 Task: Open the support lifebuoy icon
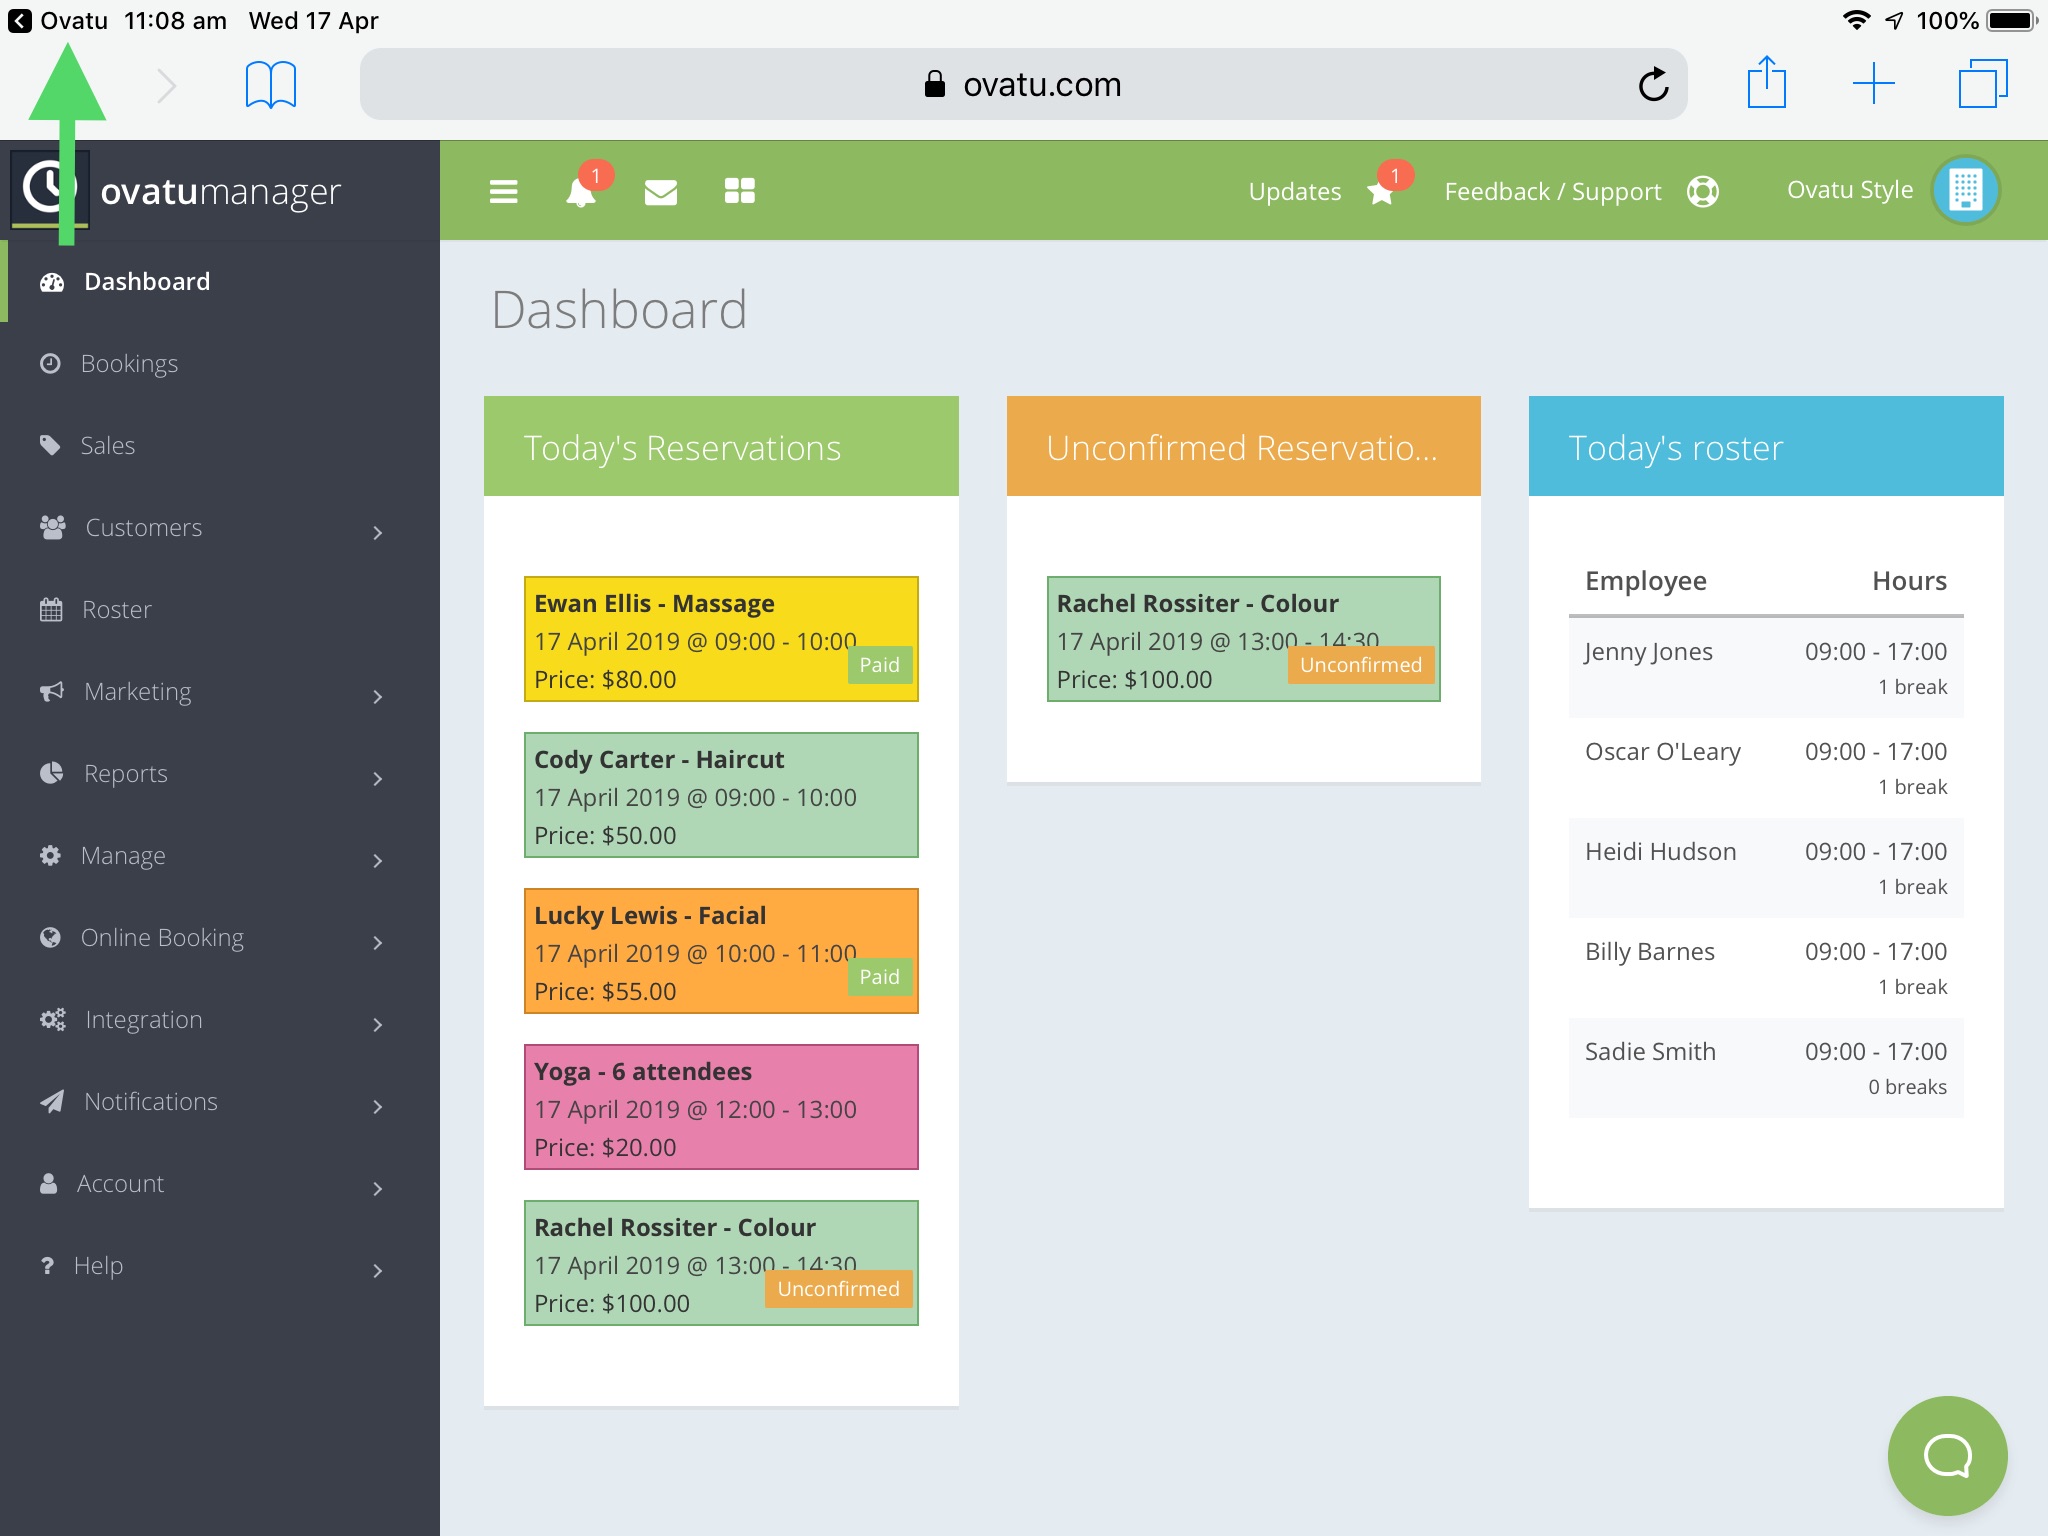click(x=1702, y=191)
